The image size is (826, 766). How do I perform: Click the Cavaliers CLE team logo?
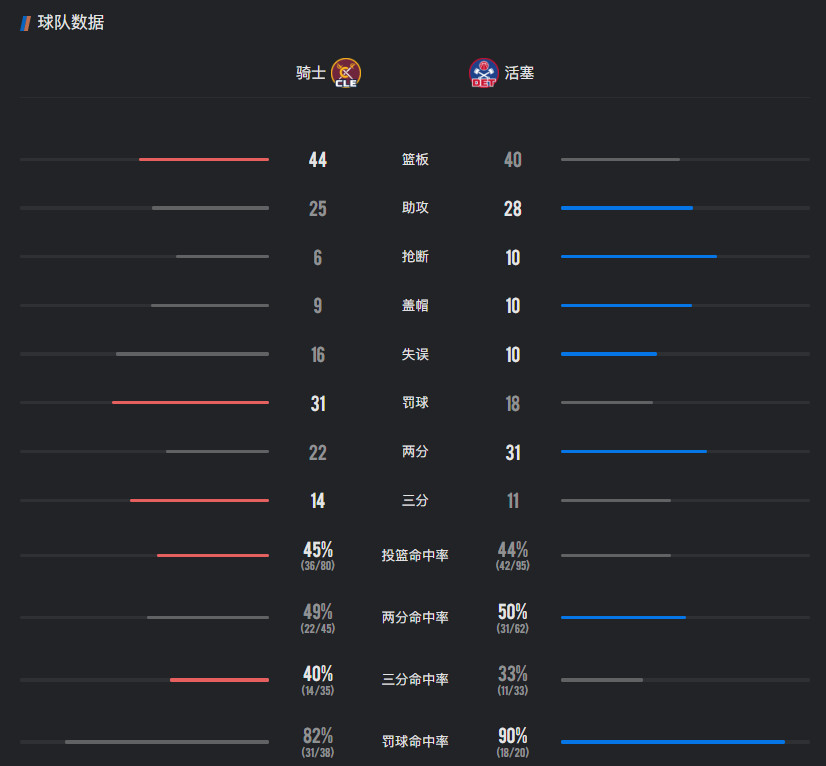pyautogui.click(x=346, y=73)
